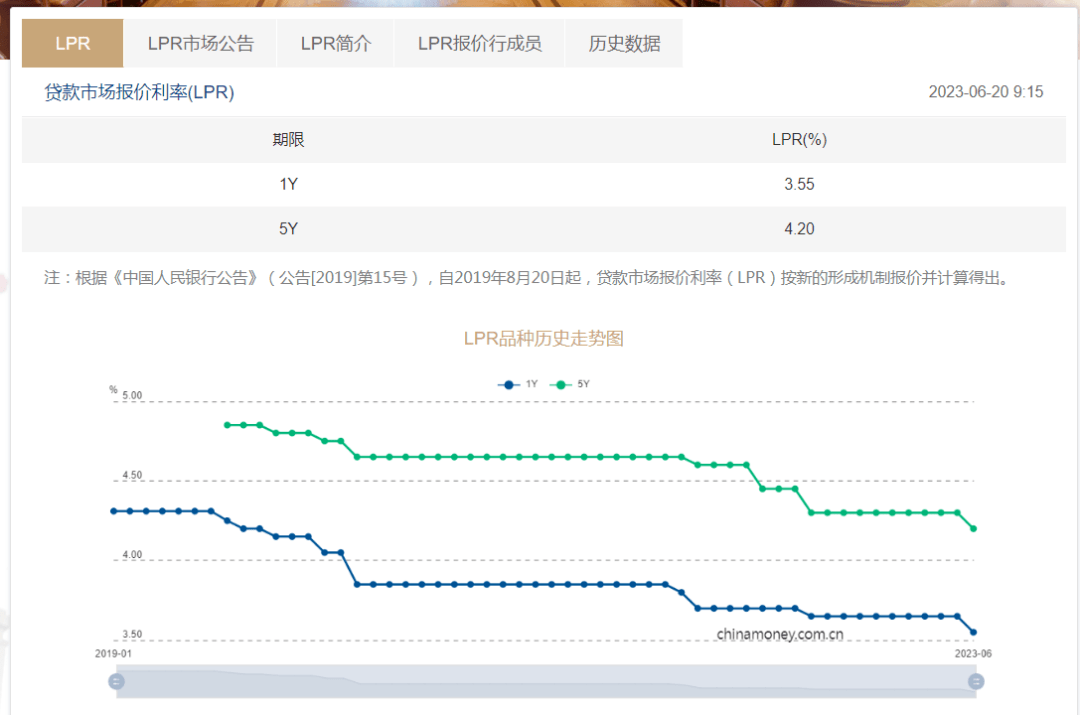Click the green 5Y legend dot icon

pyautogui.click(x=560, y=384)
